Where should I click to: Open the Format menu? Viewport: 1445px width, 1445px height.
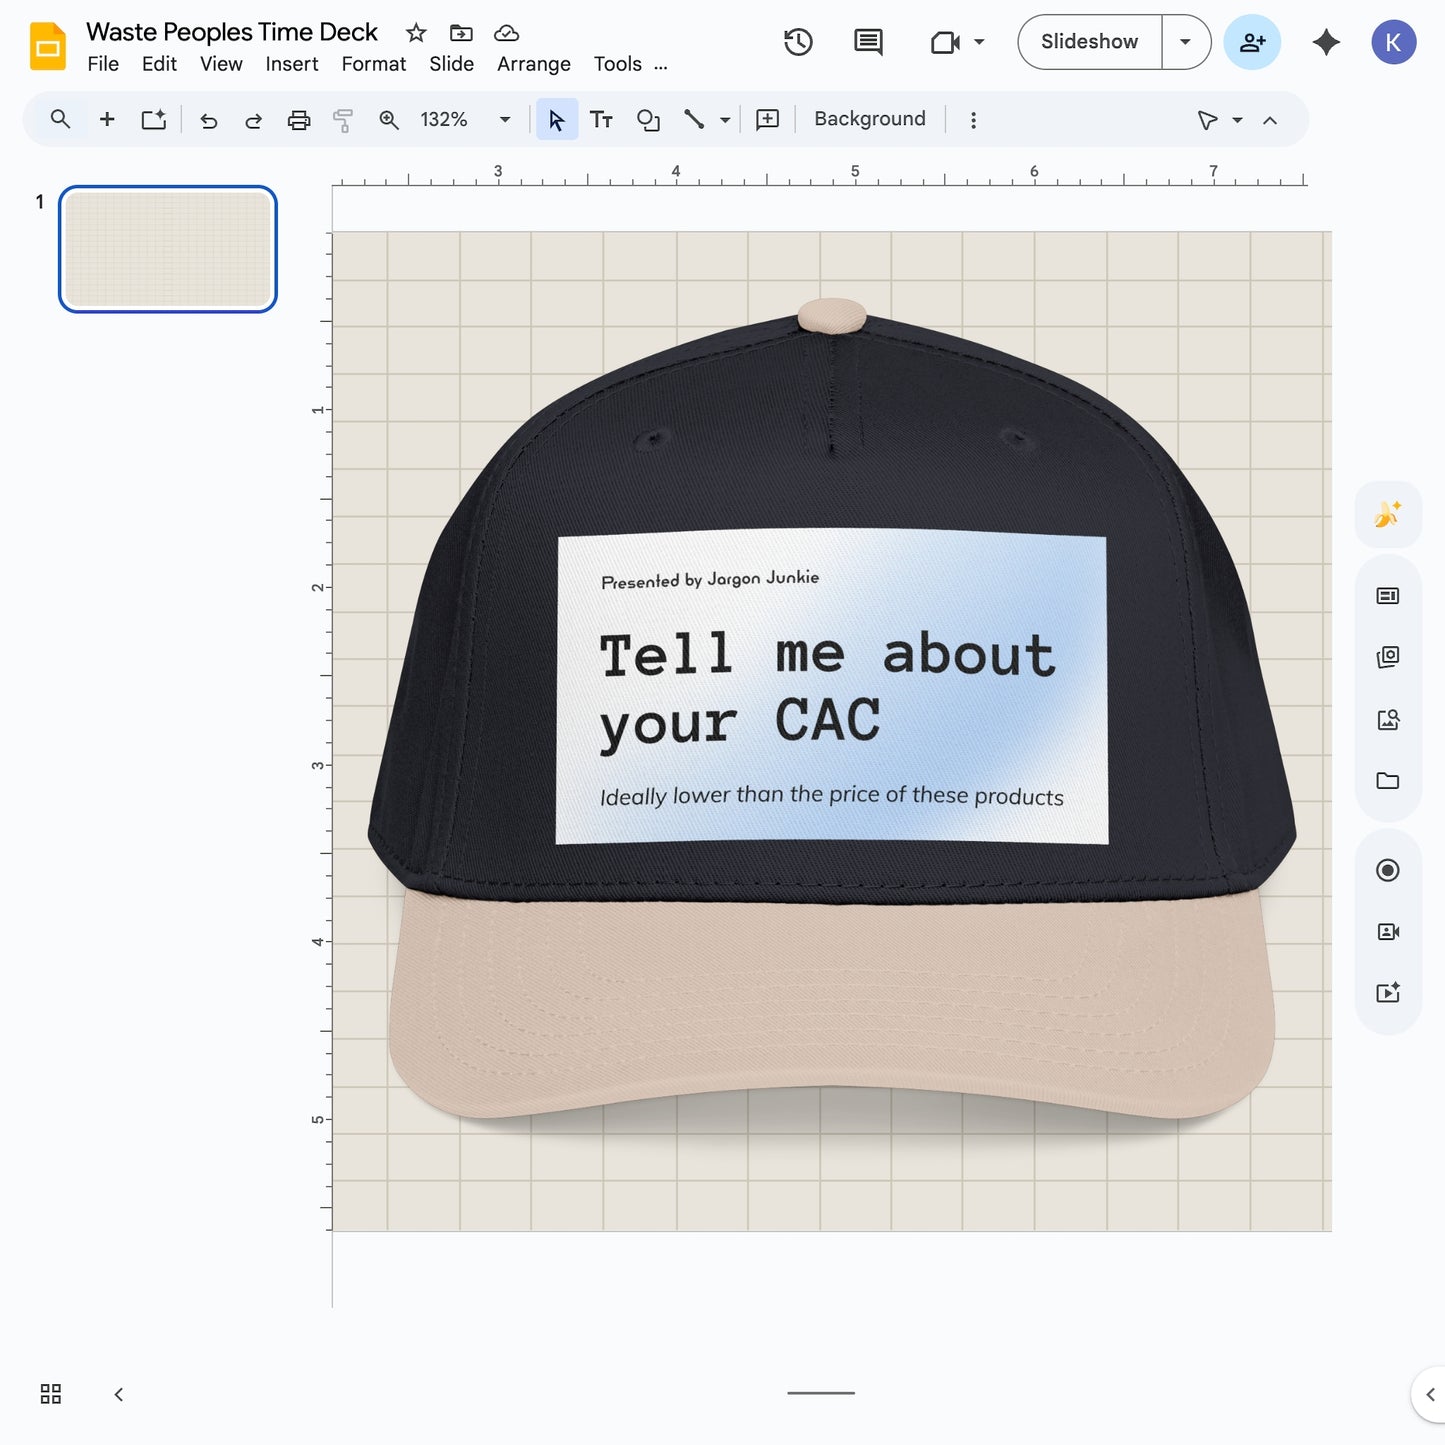(372, 64)
